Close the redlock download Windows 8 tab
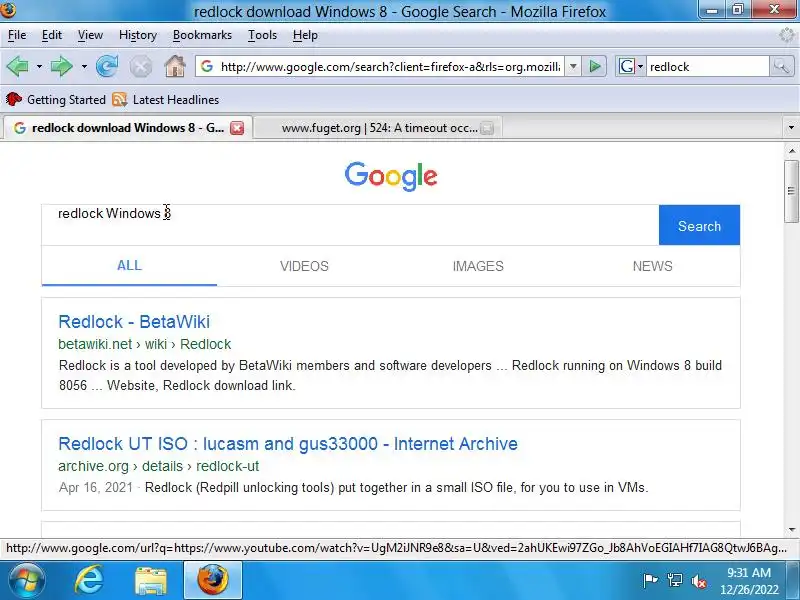Screen dimensions: 800x600 [x=237, y=128]
